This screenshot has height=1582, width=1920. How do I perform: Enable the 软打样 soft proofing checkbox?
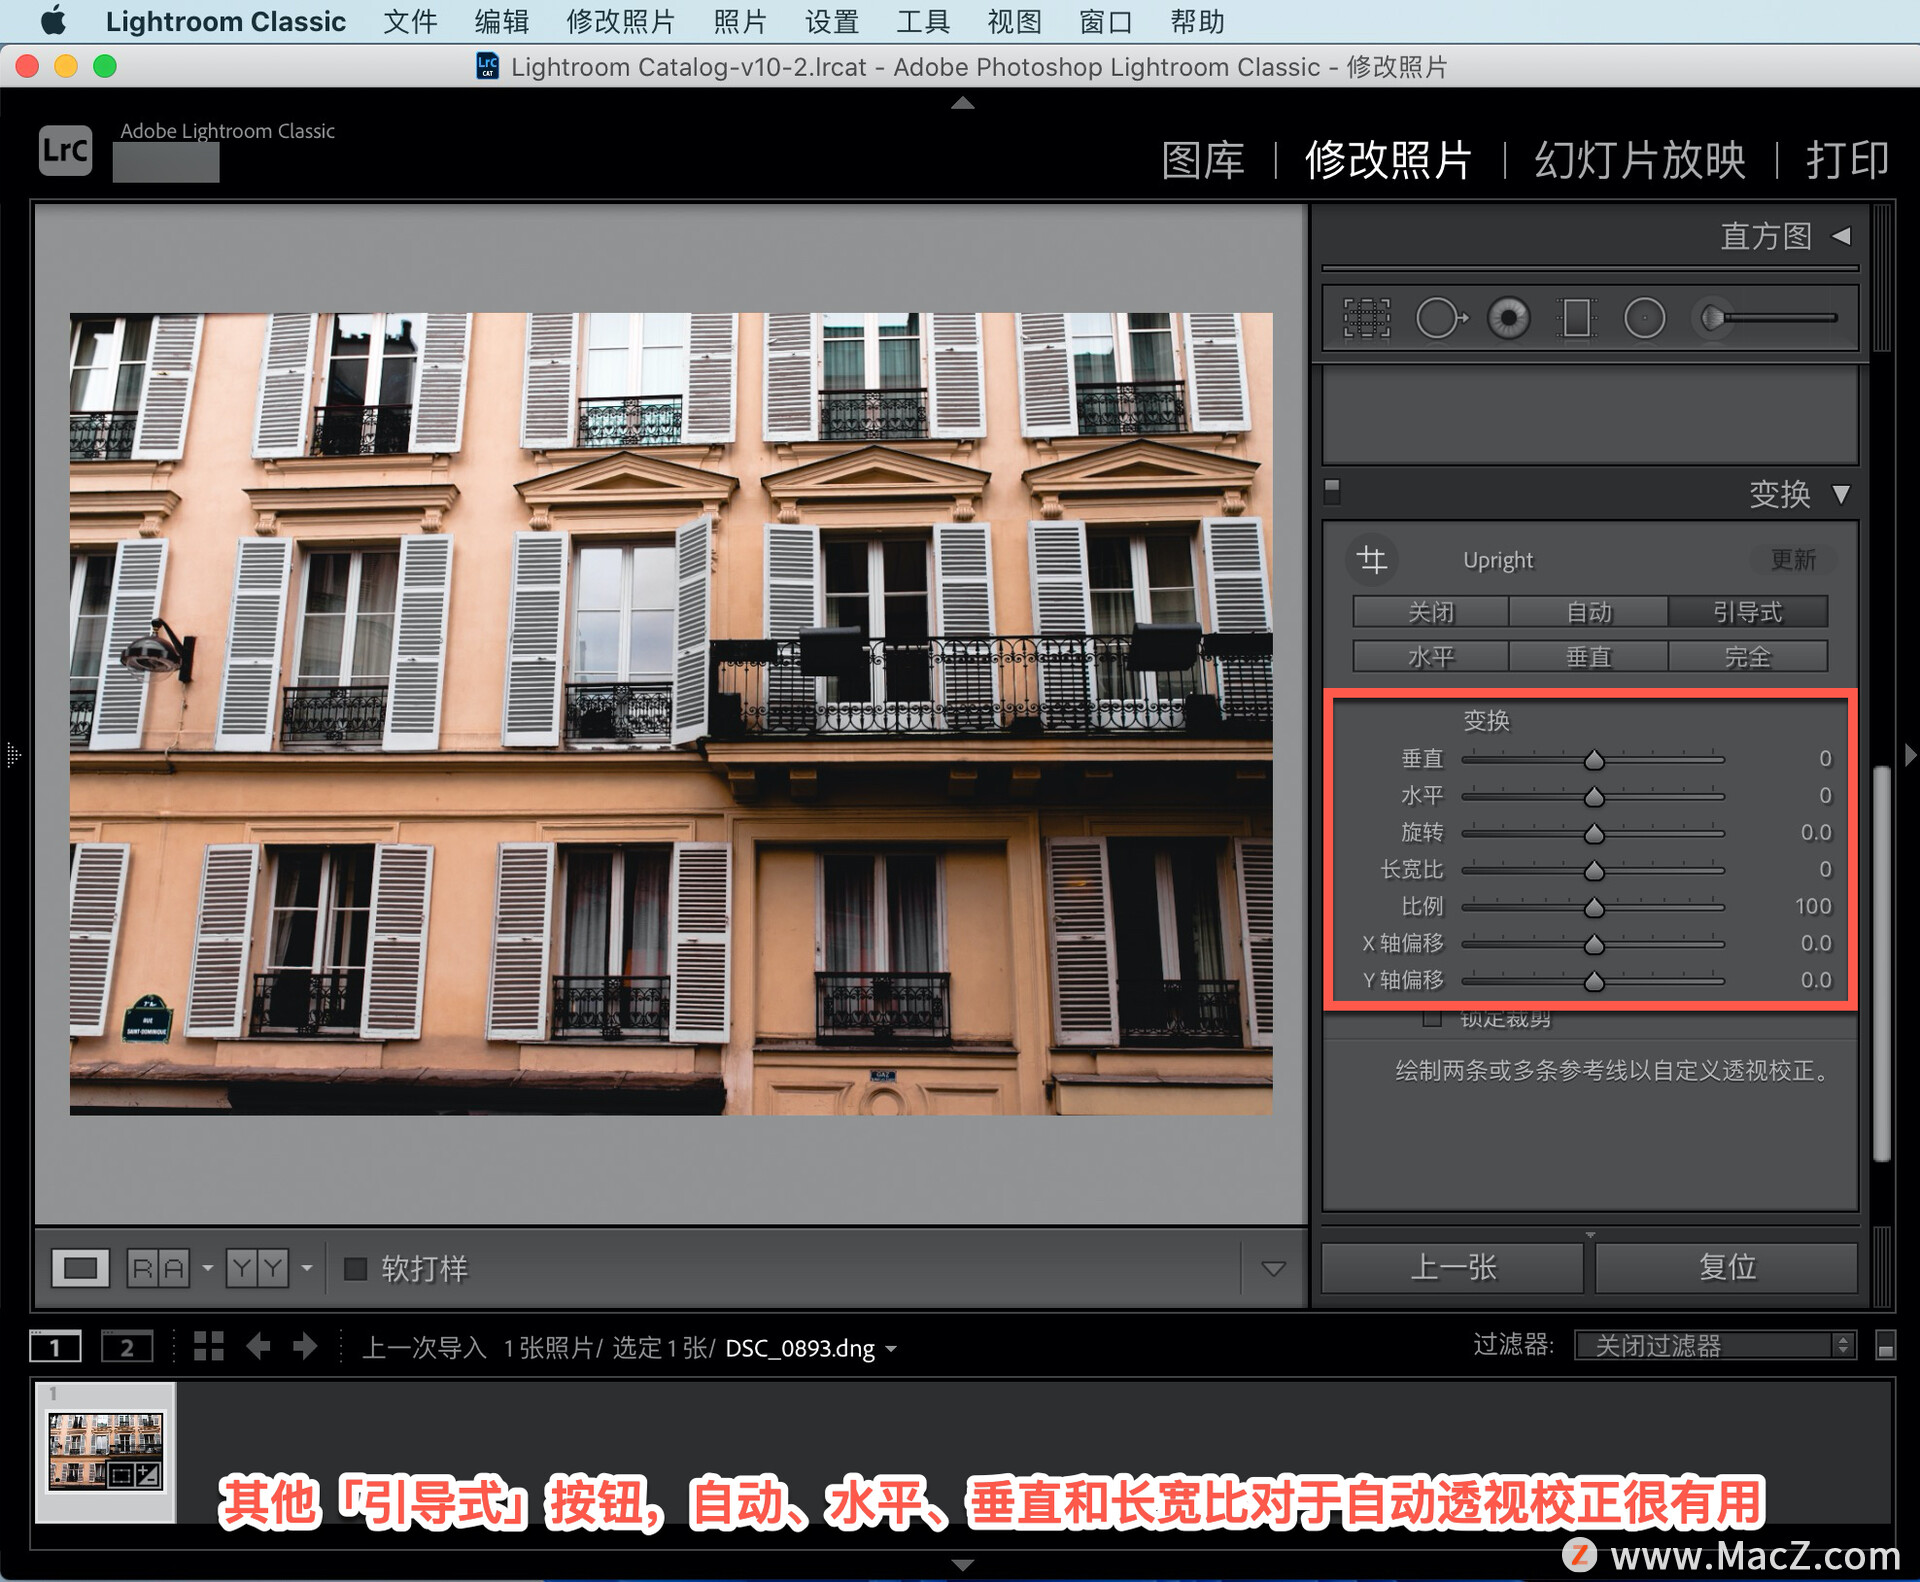[355, 1268]
